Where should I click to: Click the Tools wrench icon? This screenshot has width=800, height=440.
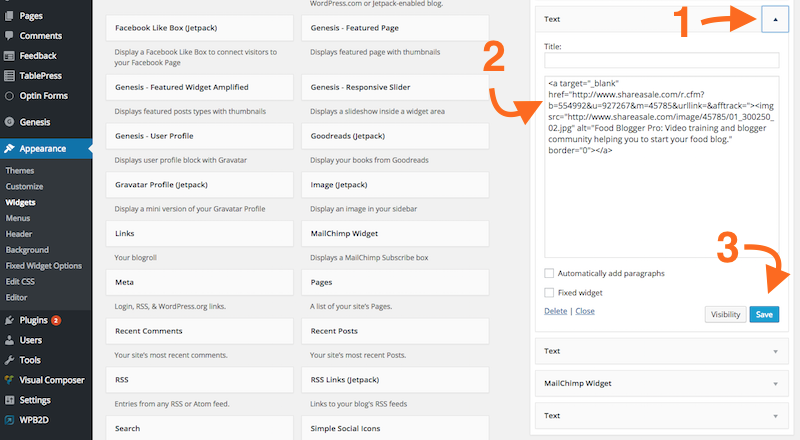pyautogui.click(x=9, y=360)
